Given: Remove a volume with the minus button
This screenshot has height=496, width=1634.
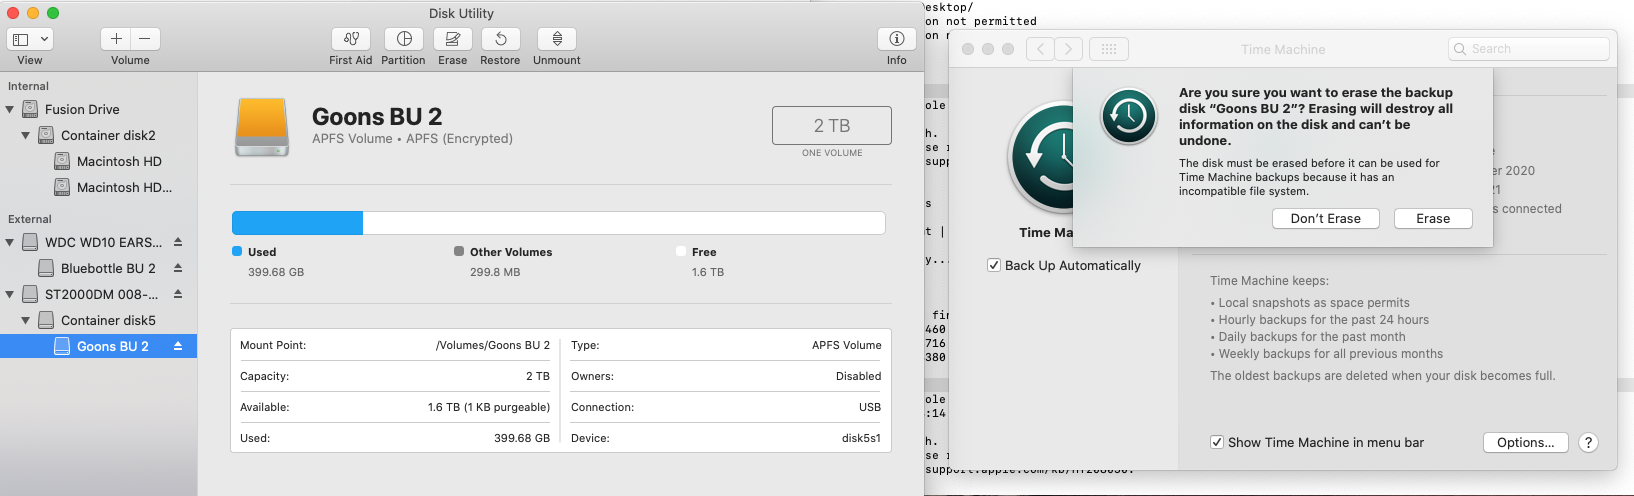Looking at the screenshot, I should 145,39.
